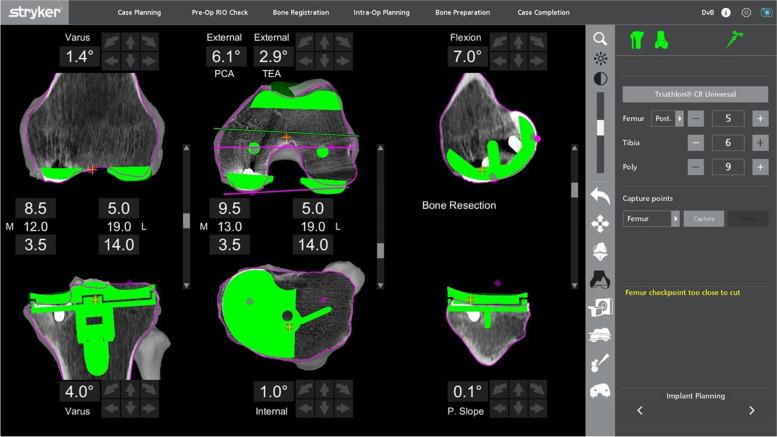Viewport: 777px width, 437px height.
Task: Click the magnifier zoom icon
Action: 600,38
